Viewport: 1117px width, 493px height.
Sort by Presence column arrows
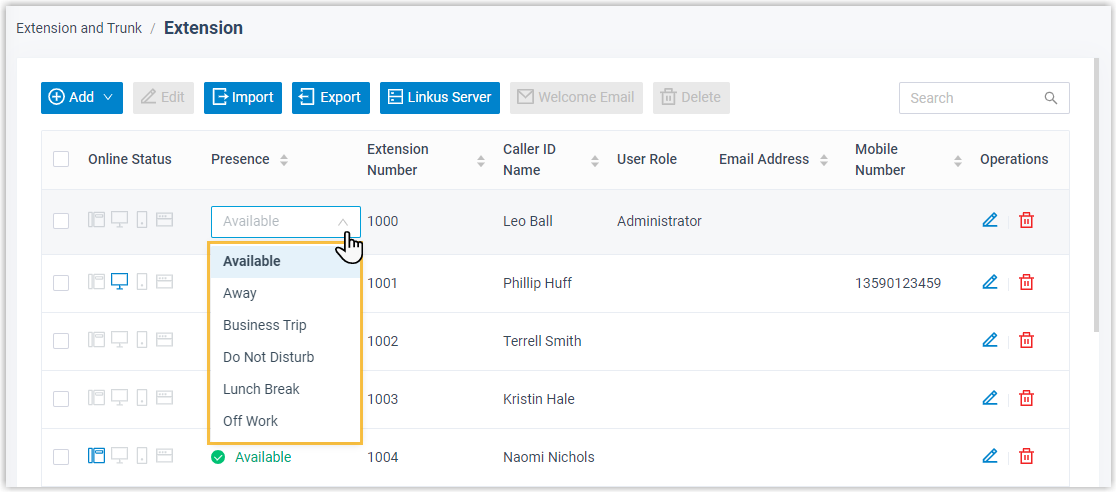pyautogui.click(x=284, y=160)
